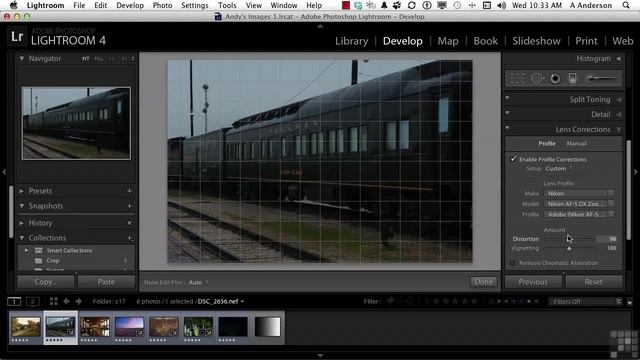Toggle the Detail panel switch

click(x=507, y=113)
